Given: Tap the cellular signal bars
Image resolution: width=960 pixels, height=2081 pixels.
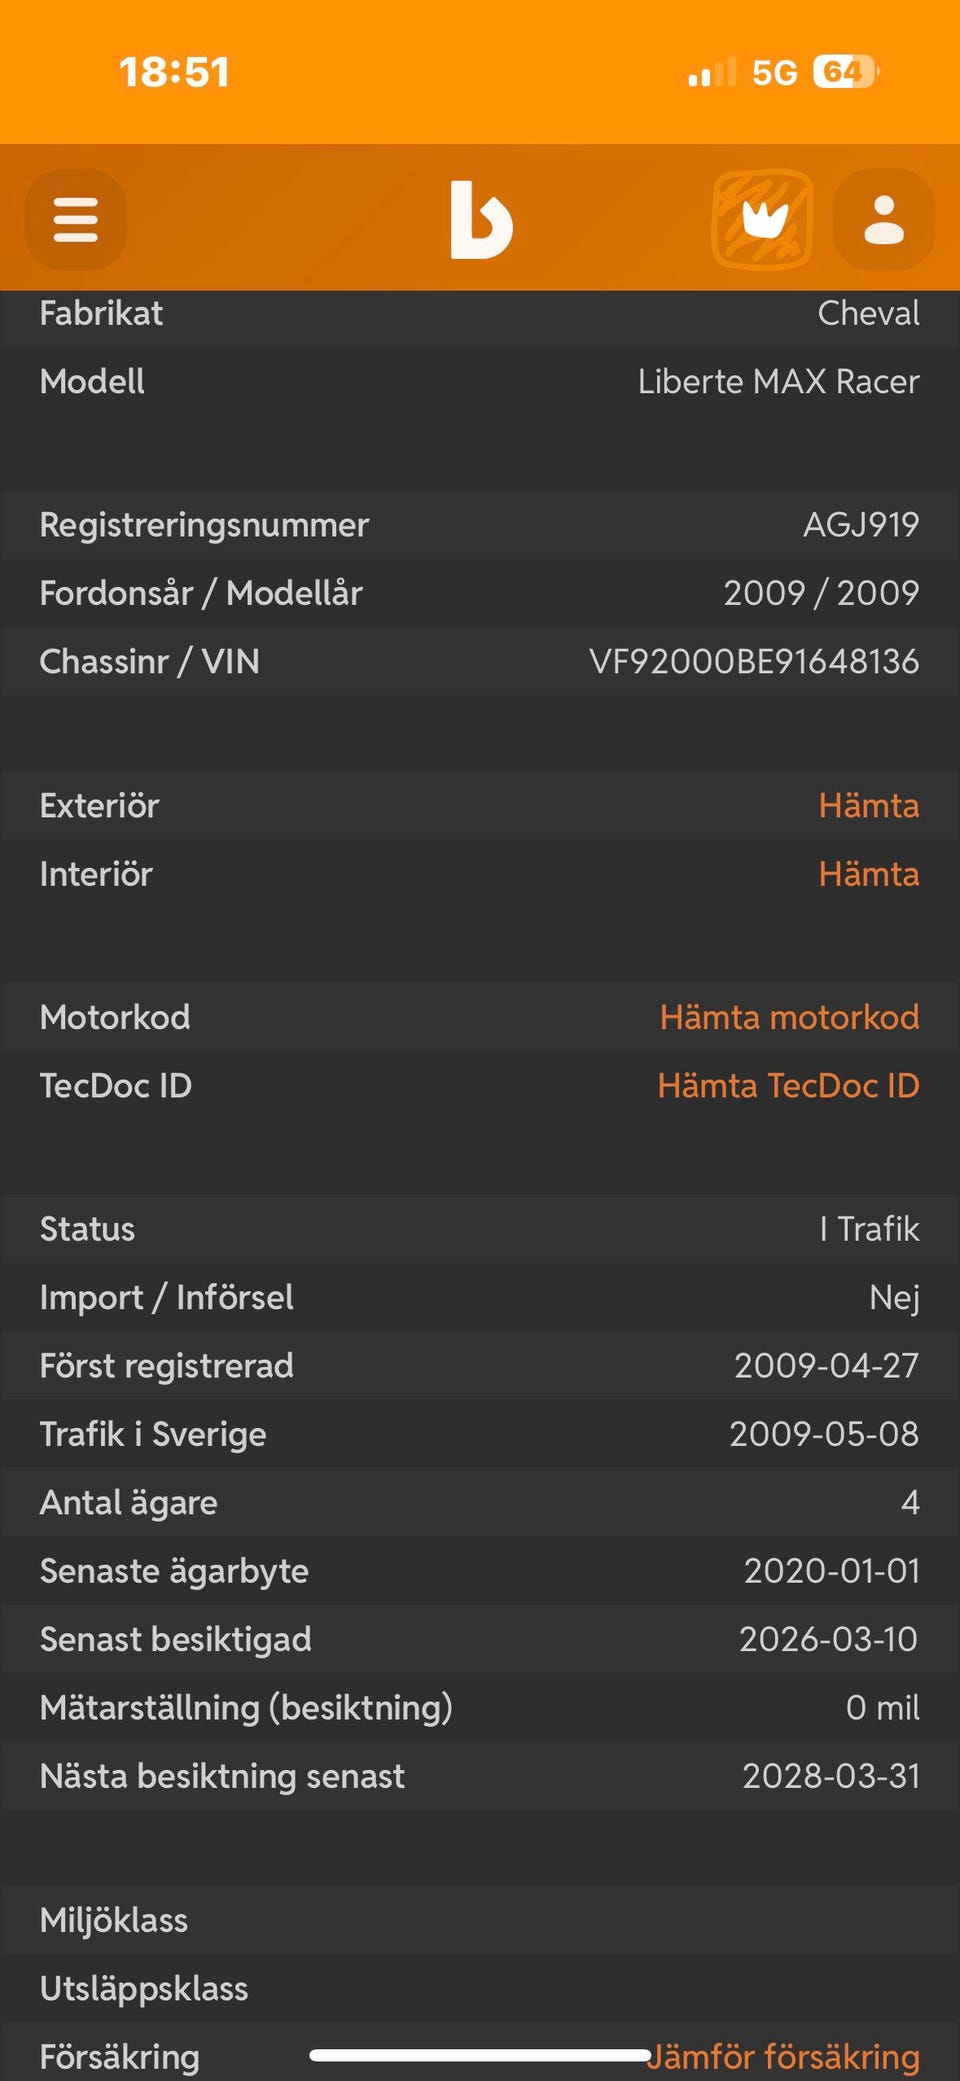Looking at the screenshot, I should (x=711, y=73).
